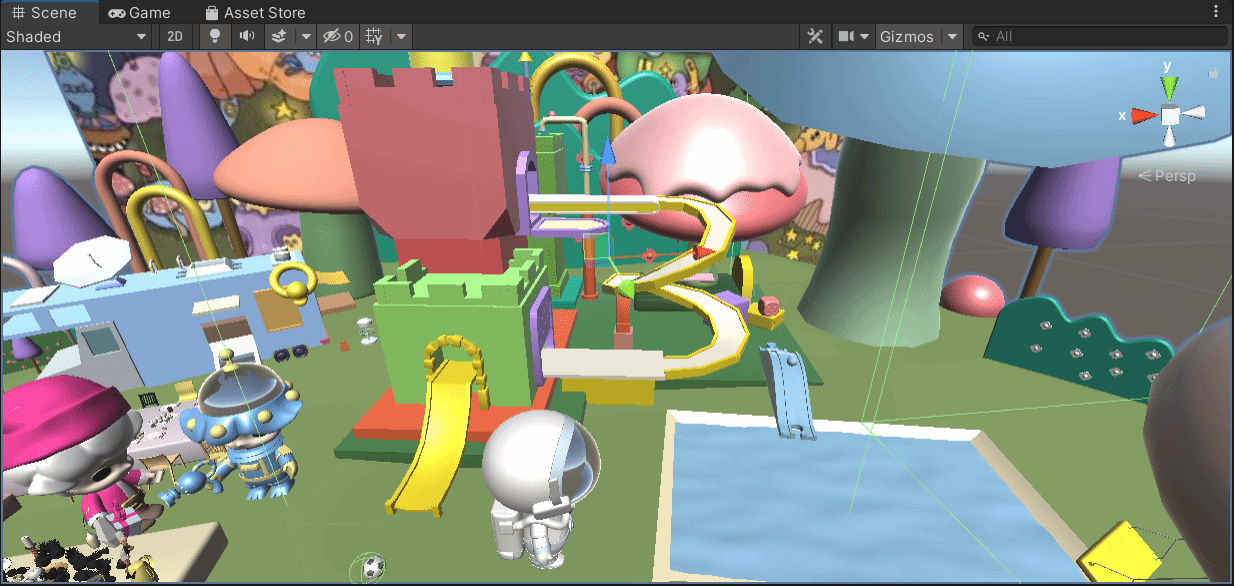Viewport: 1234px width, 586px height.
Task: Click the center cube of orientation gizmo
Action: [x=1169, y=116]
